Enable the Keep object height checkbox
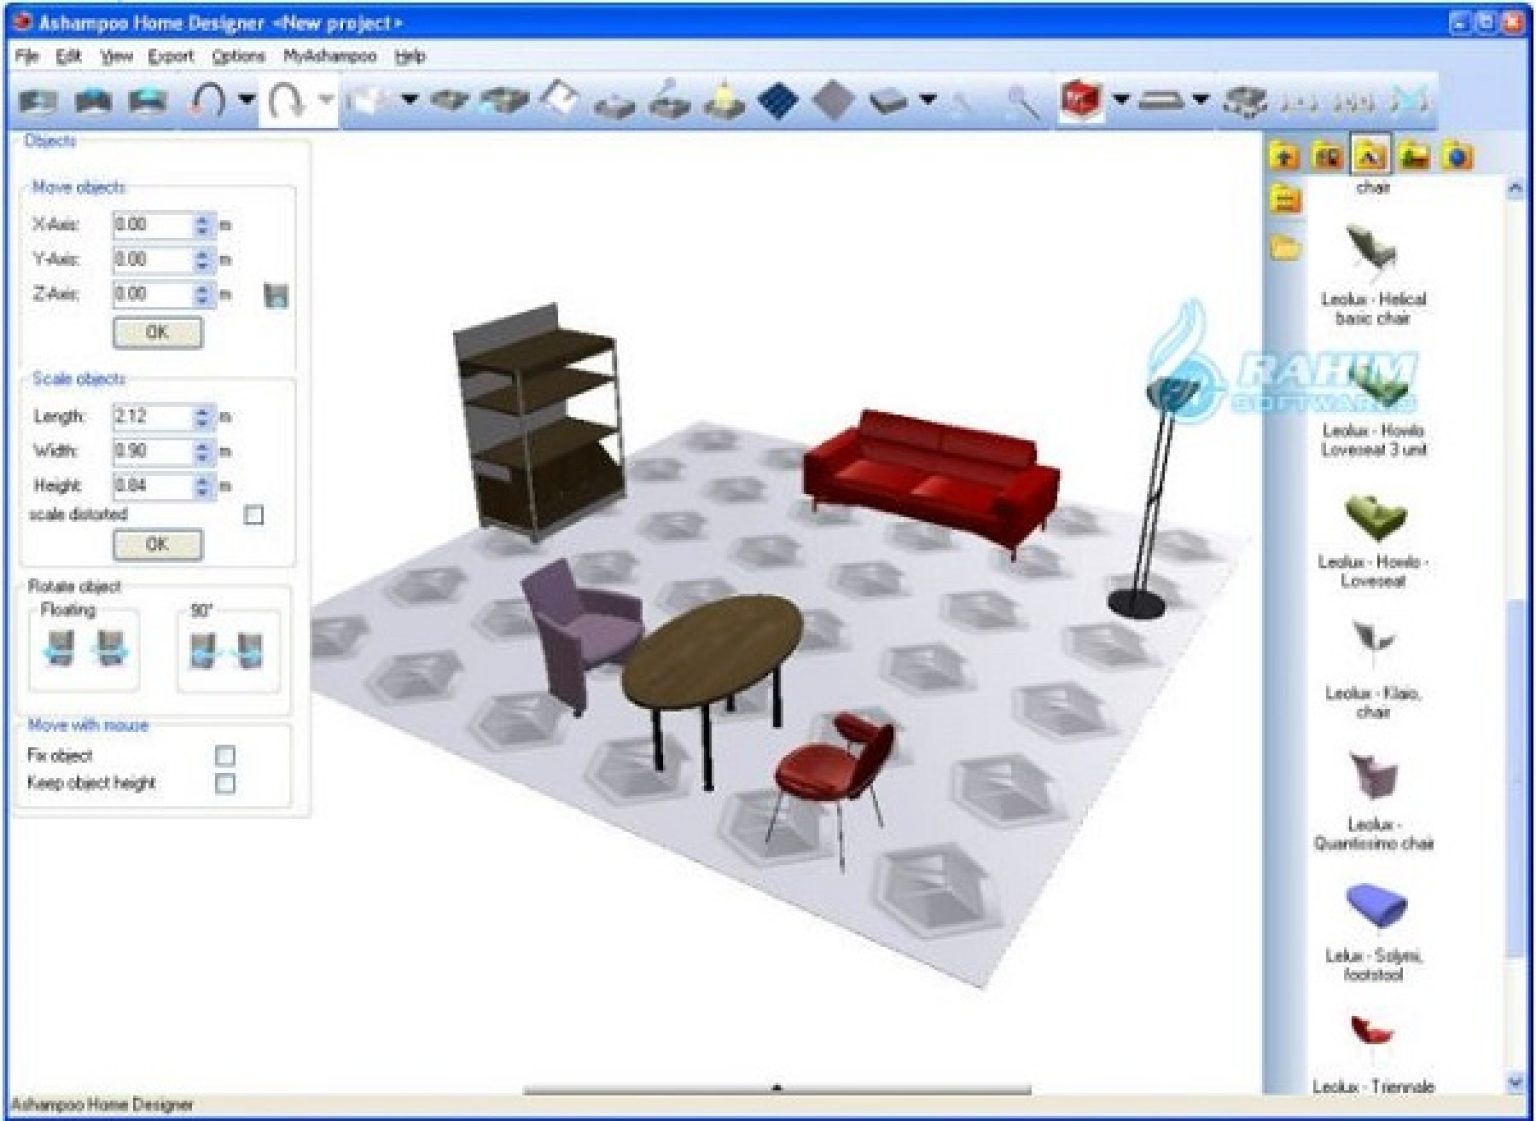The image size is (1536, 1121). pos(226,783)
